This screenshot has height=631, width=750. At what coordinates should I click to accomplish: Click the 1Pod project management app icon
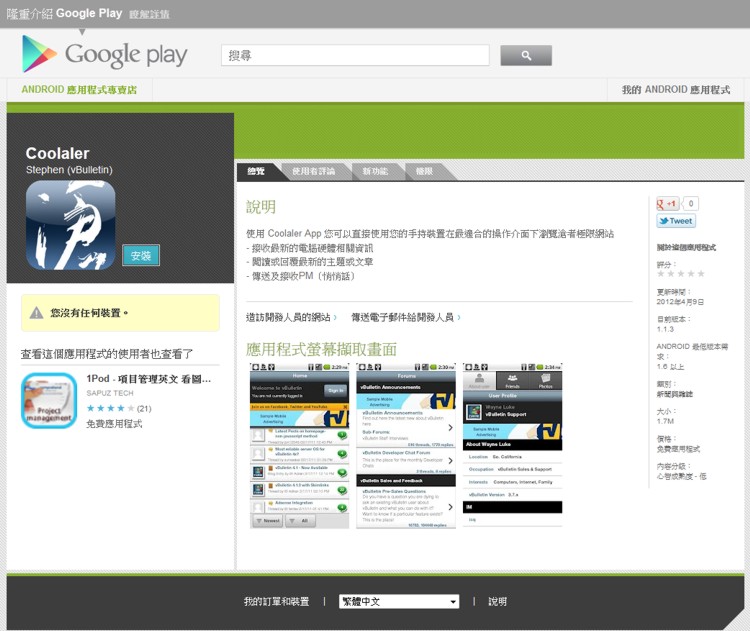pos(49,400)
